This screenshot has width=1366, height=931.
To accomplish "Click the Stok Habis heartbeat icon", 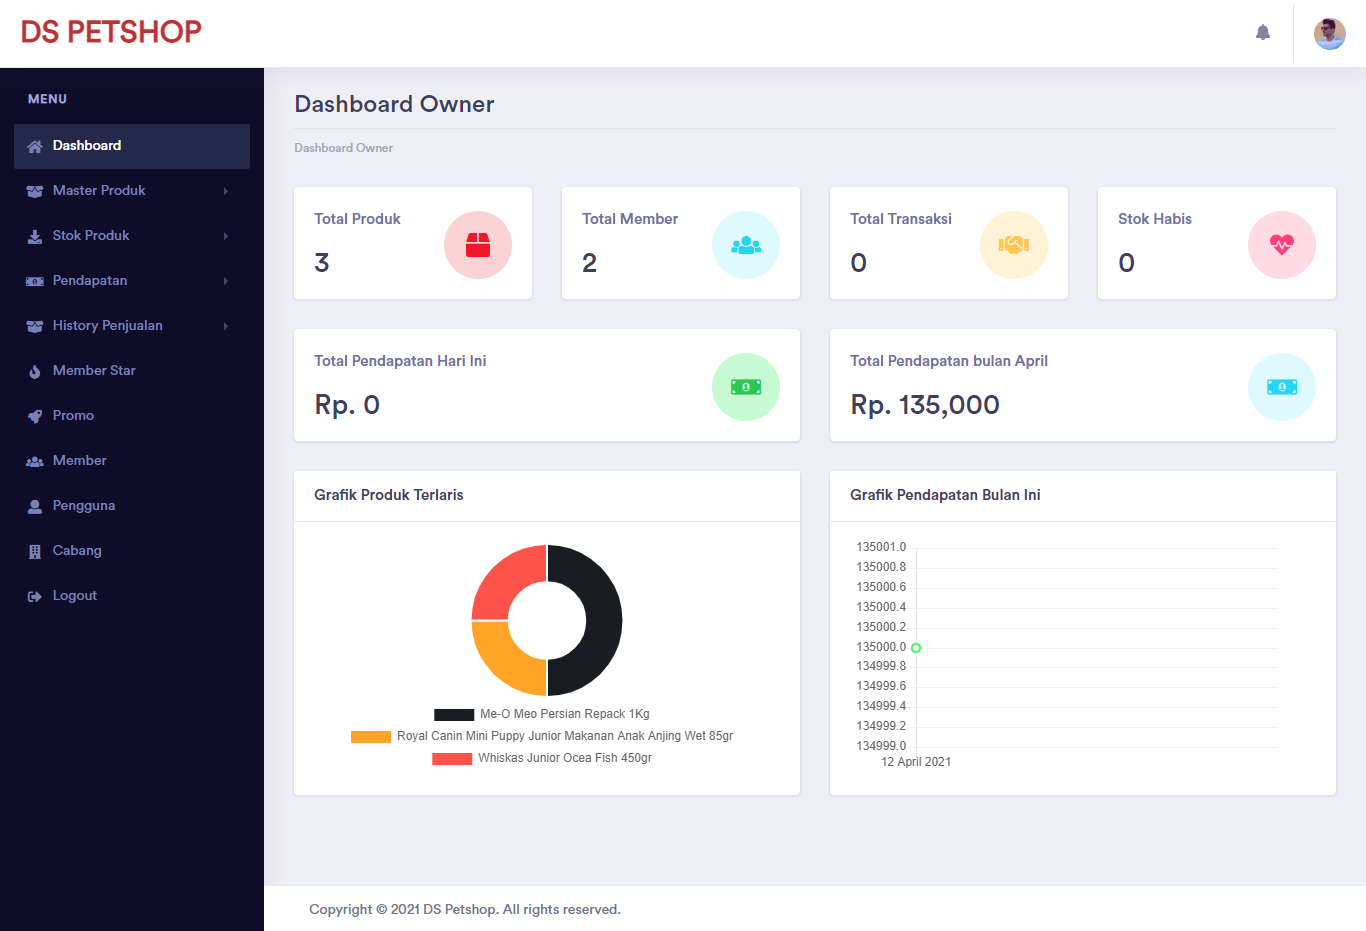I will click(x=1282, y=245).
